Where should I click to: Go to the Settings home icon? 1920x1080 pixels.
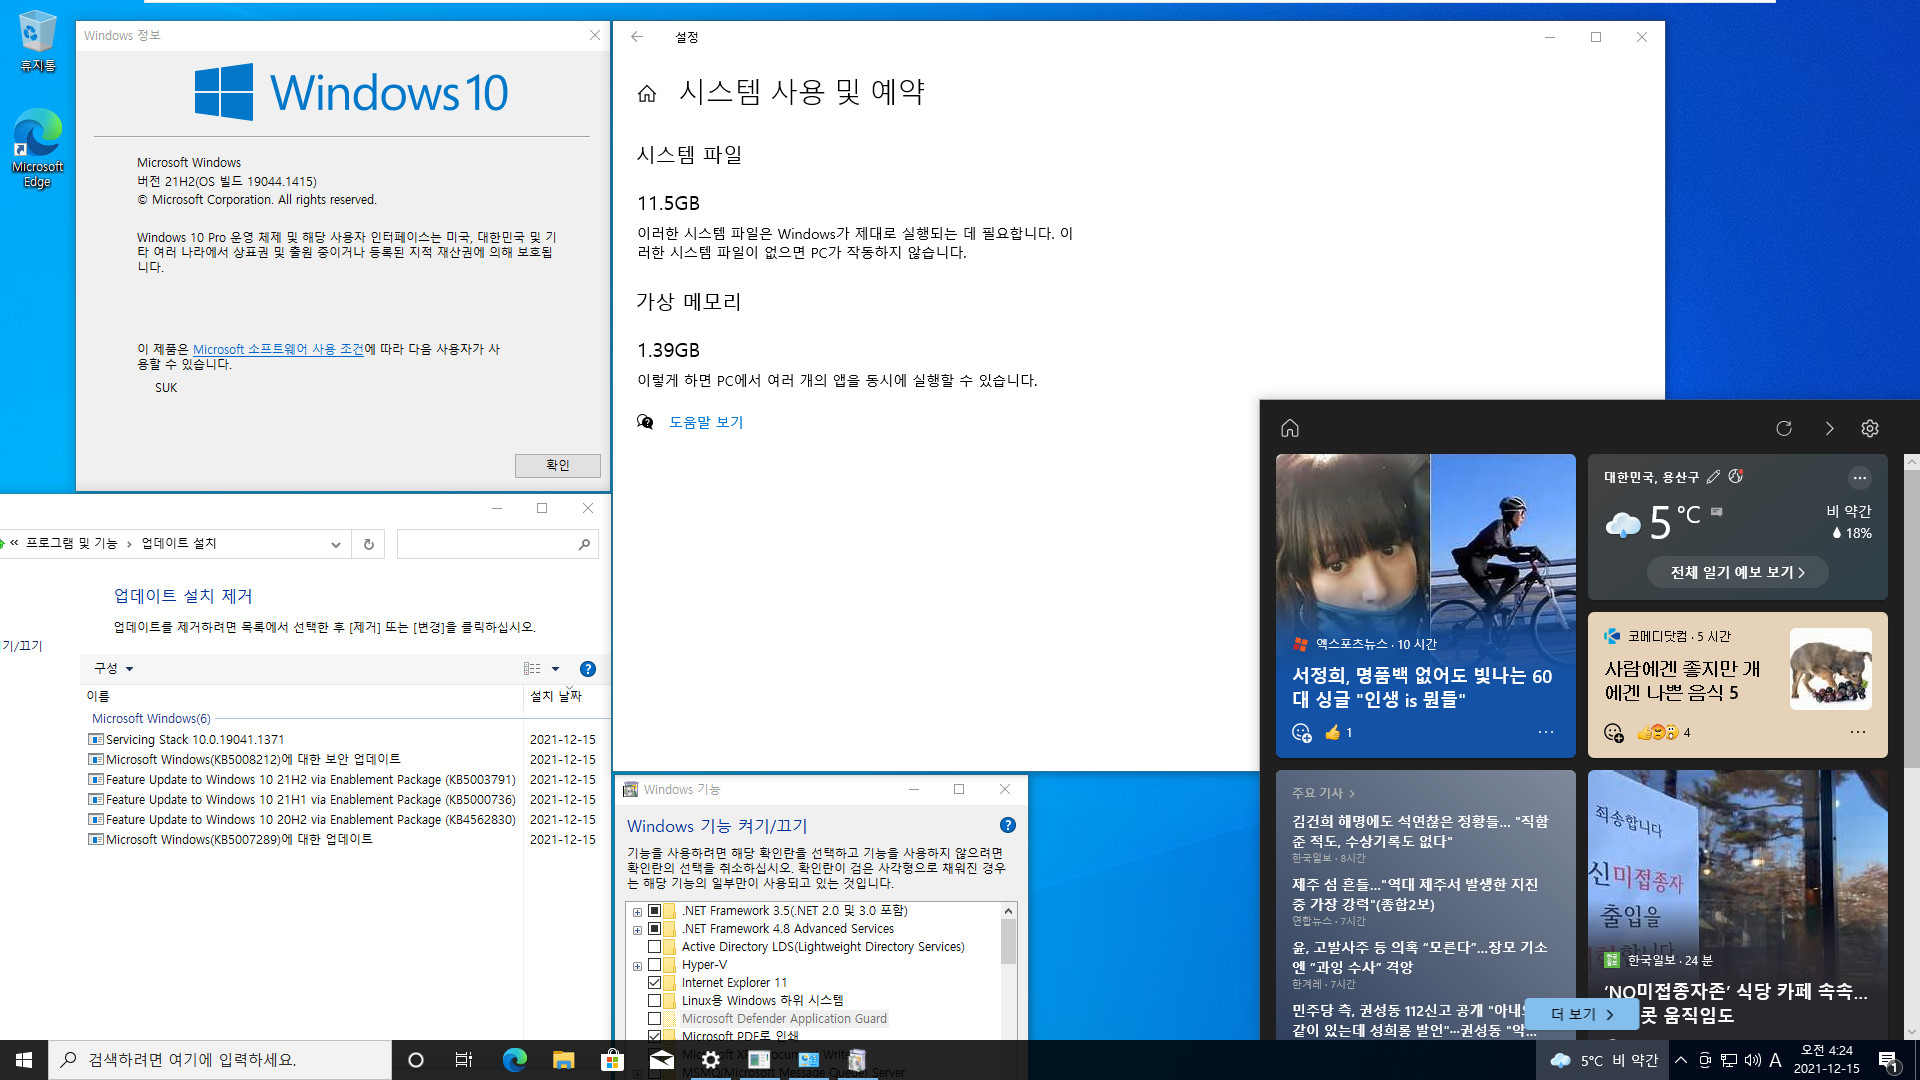coord(647,93)
